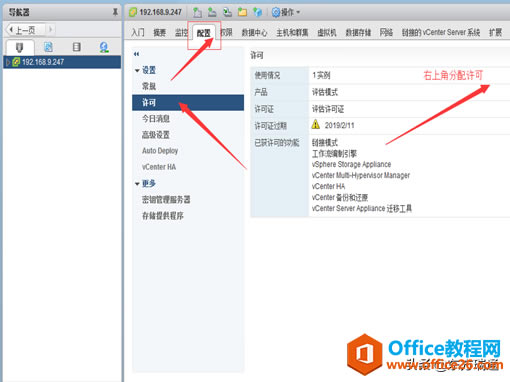Select 192.168.9.247 in the navigator tree
Image resolution: width=510 pixels, height=382 pixels.
pos(62,62)
